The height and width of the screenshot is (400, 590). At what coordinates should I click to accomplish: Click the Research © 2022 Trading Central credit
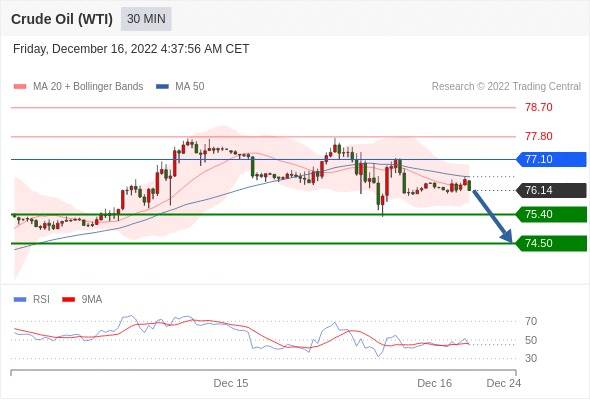pyautogui.click(x=506, y=87)
